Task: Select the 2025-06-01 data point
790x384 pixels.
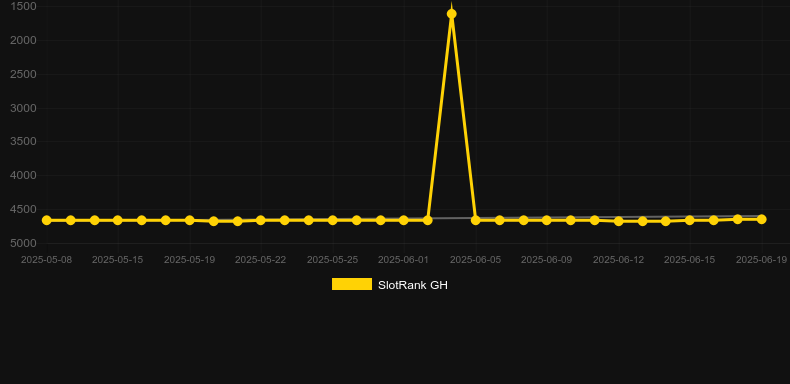Action: tap(404, 220)
